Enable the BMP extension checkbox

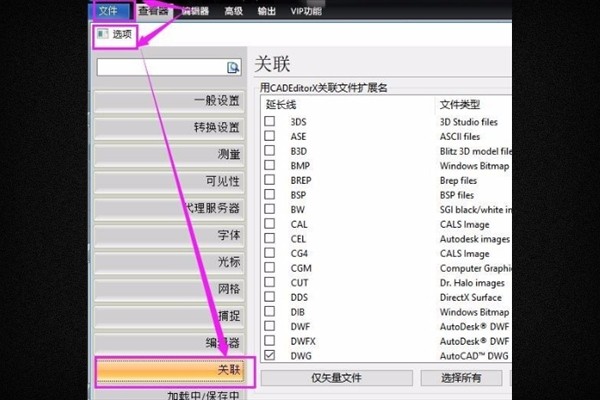(x=269, y=165)
